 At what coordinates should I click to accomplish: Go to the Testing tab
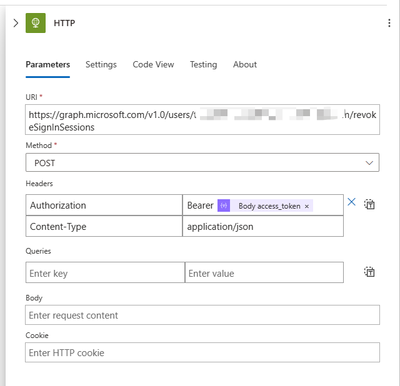click(203, 64)
